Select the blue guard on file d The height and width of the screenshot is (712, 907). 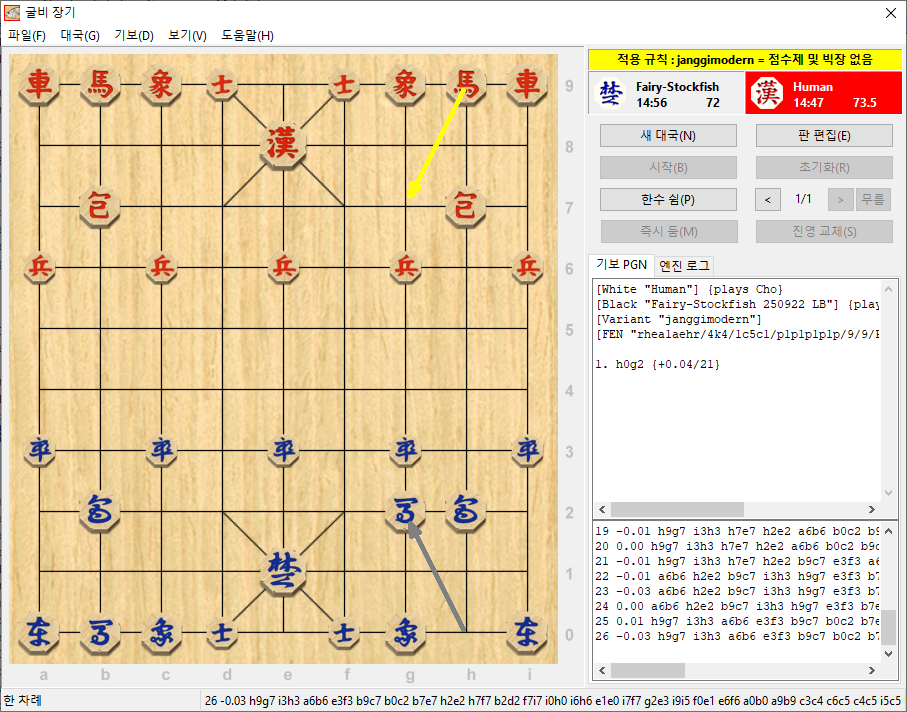tap(222, 632)
